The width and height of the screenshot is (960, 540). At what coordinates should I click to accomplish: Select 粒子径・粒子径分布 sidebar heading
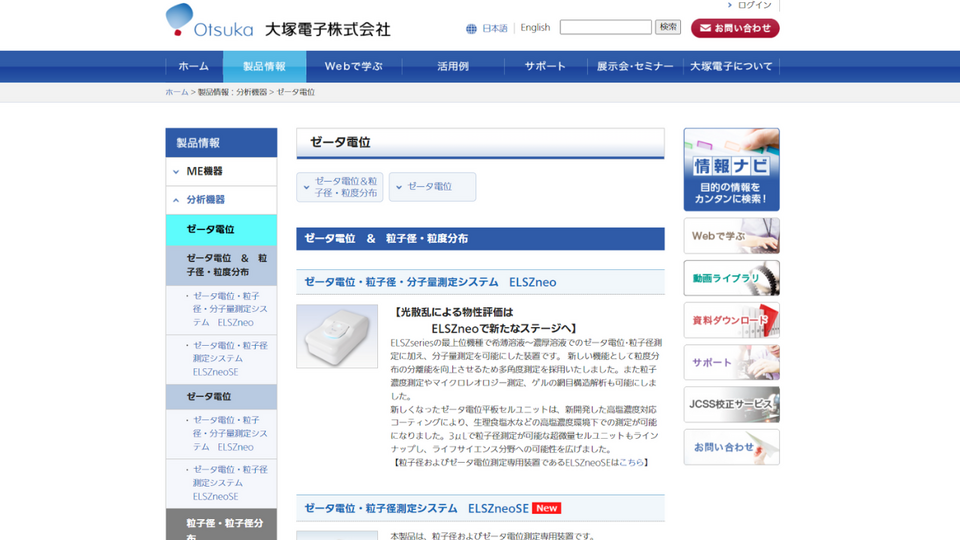click(x=221, y=525)
